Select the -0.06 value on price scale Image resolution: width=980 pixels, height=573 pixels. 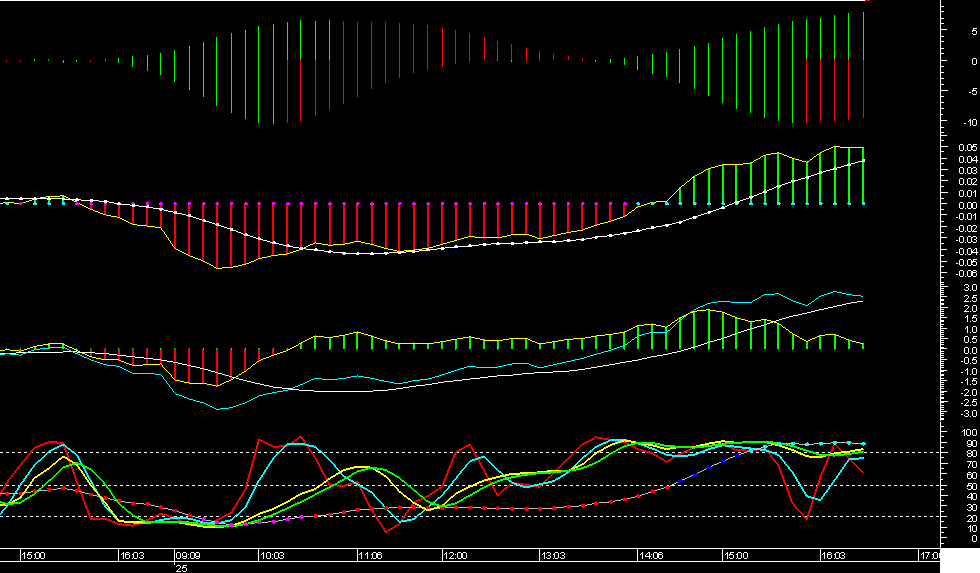pos(960,273)
